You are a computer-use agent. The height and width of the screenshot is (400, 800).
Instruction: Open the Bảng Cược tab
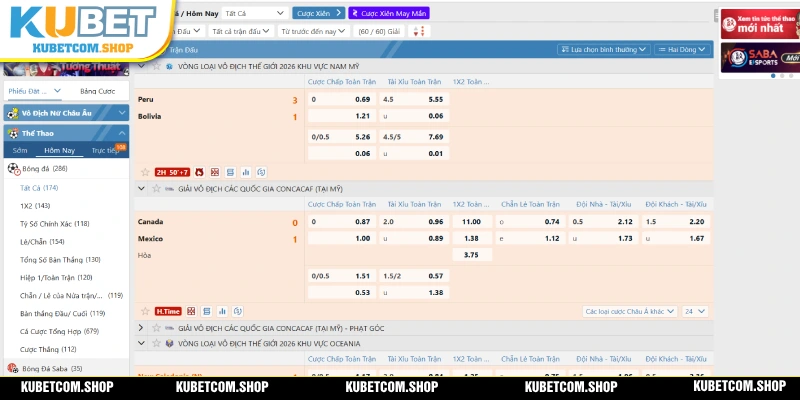point(97,91)
